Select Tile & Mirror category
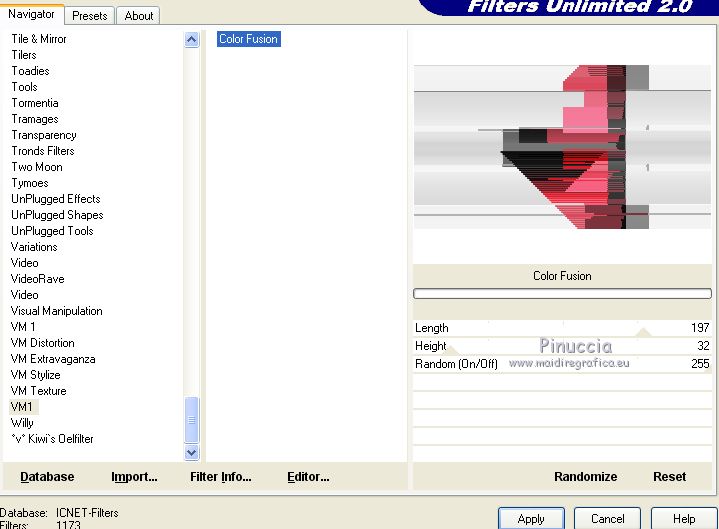 click(39, 39)
